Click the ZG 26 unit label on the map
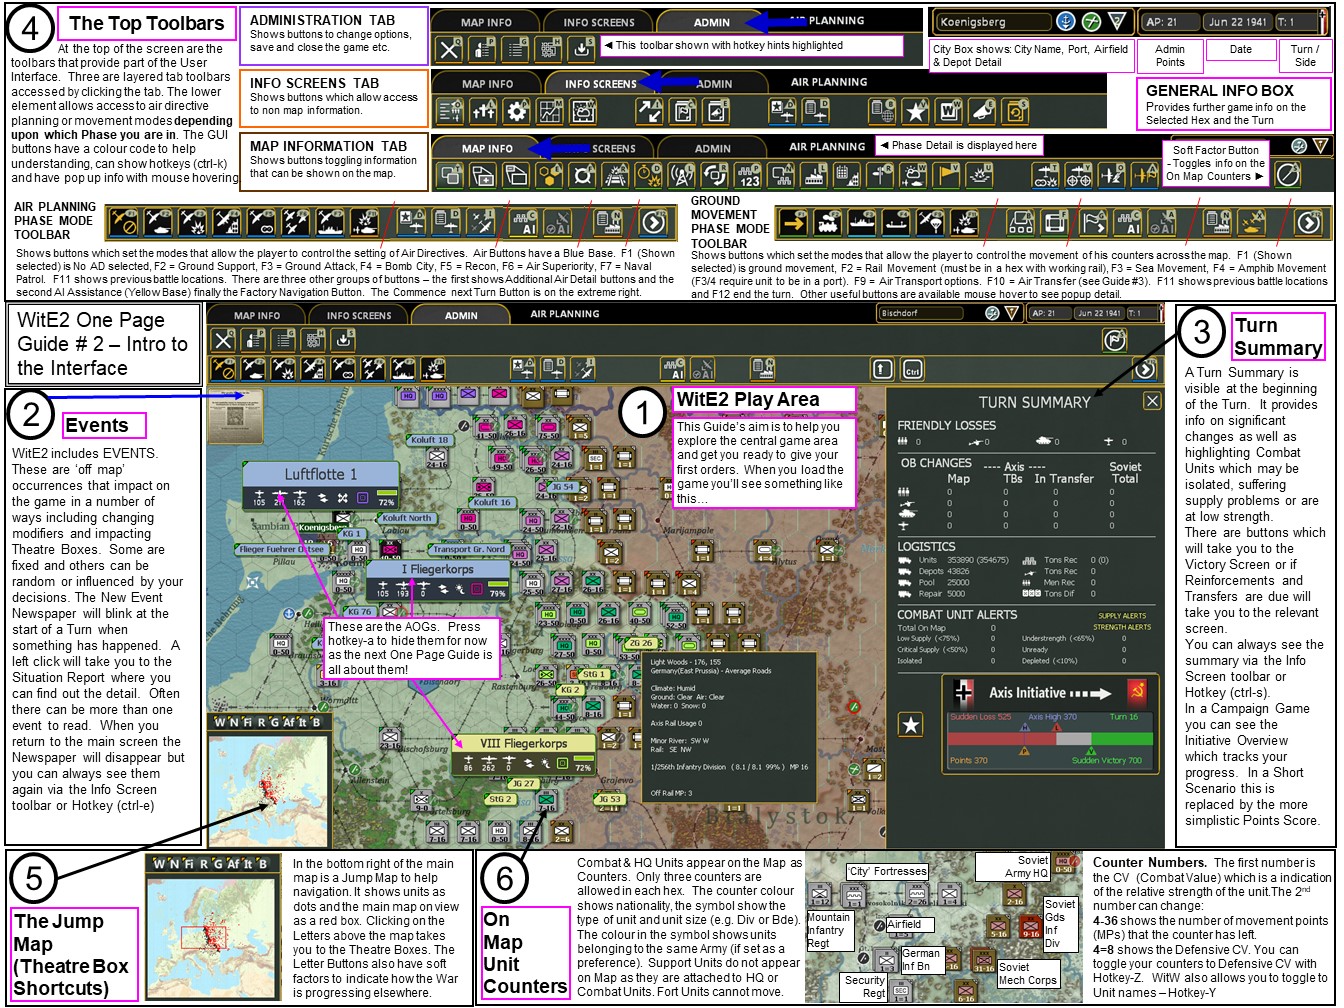Screen dimensions: 1344x1008 [x=641, y=643]
